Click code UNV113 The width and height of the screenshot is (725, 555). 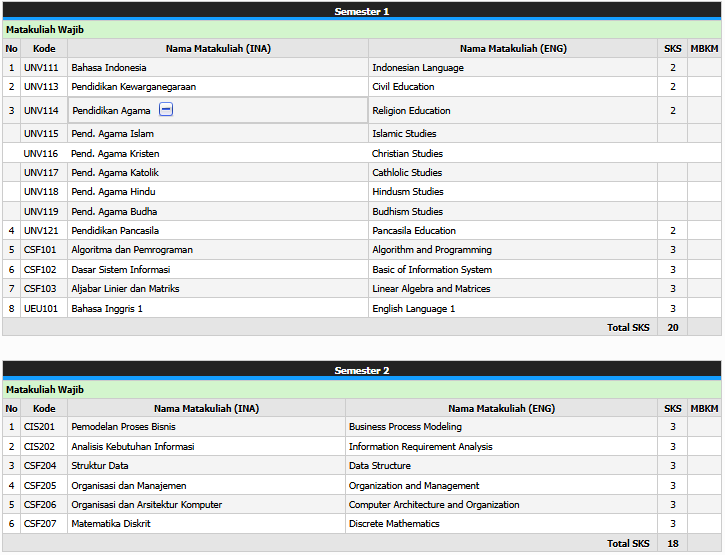click(41, 86)
